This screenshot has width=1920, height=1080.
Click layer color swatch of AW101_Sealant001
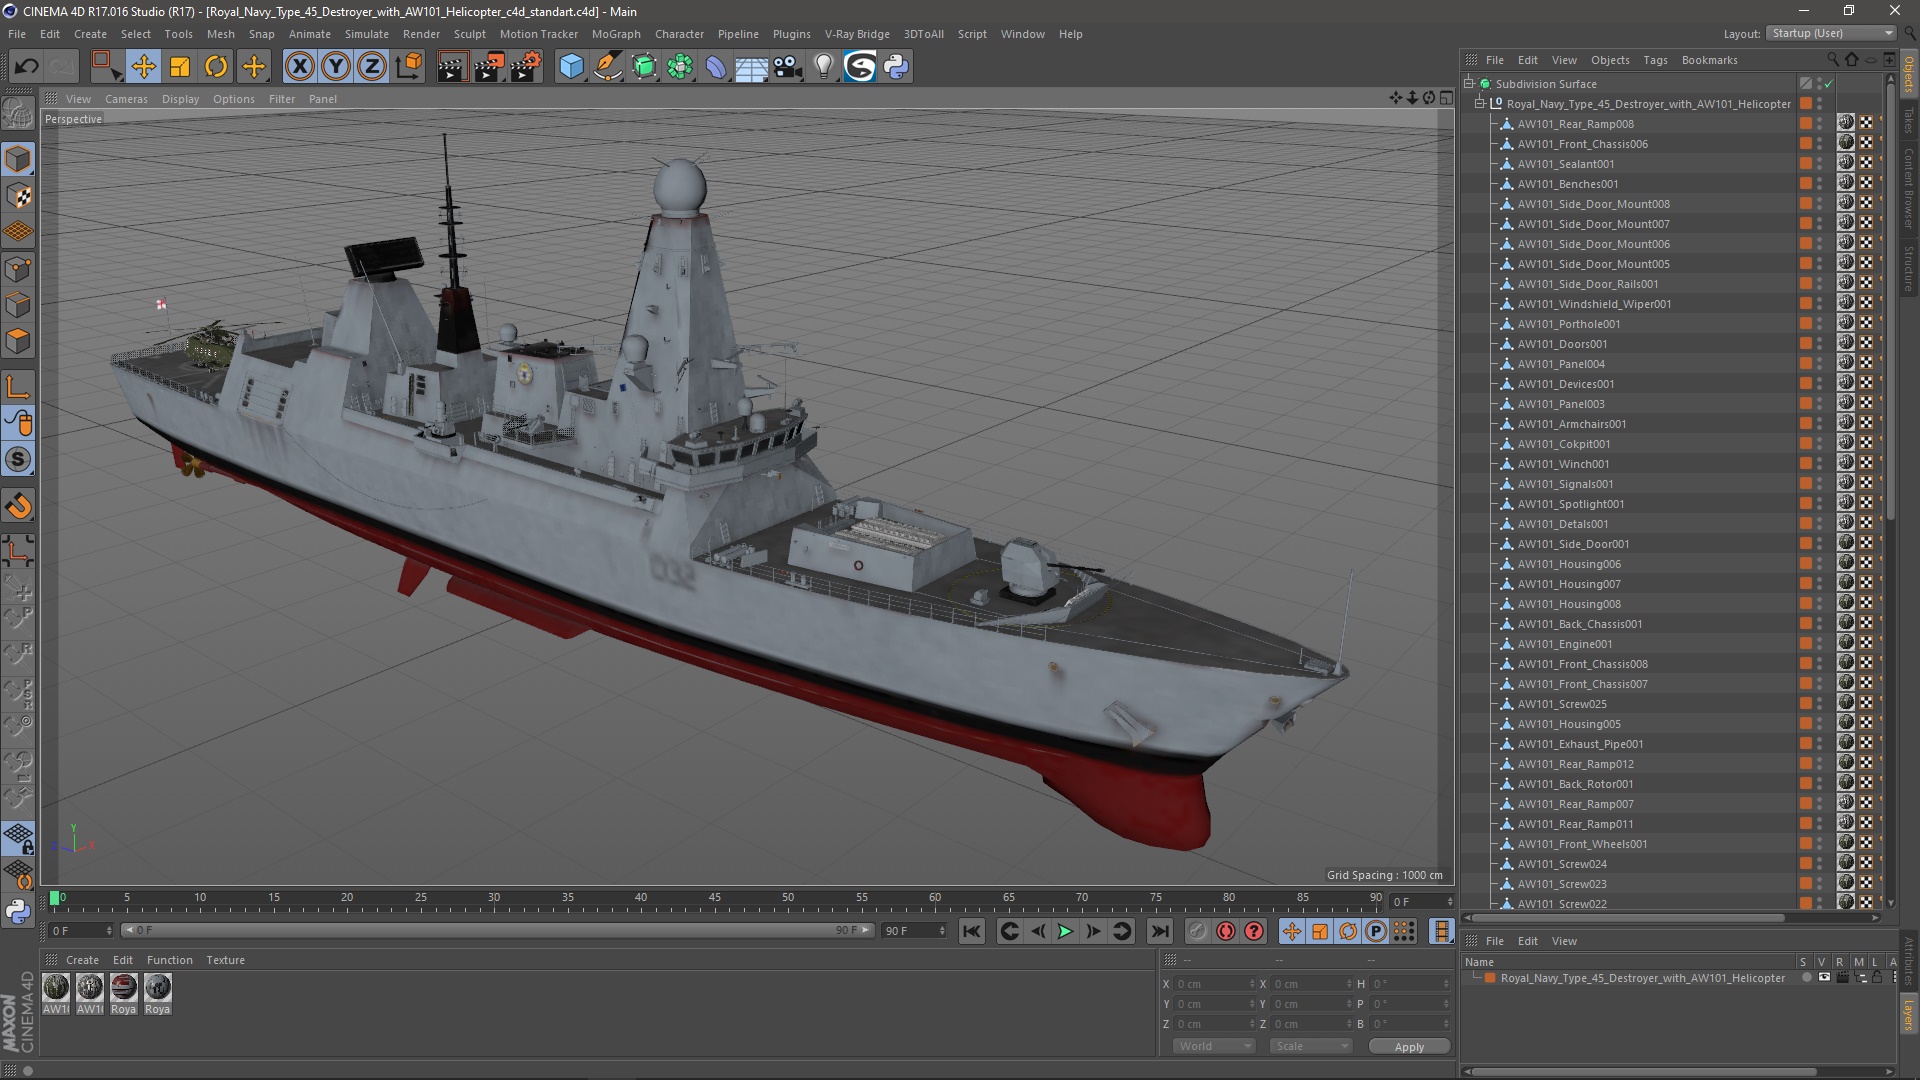(x=1805, y=164)
